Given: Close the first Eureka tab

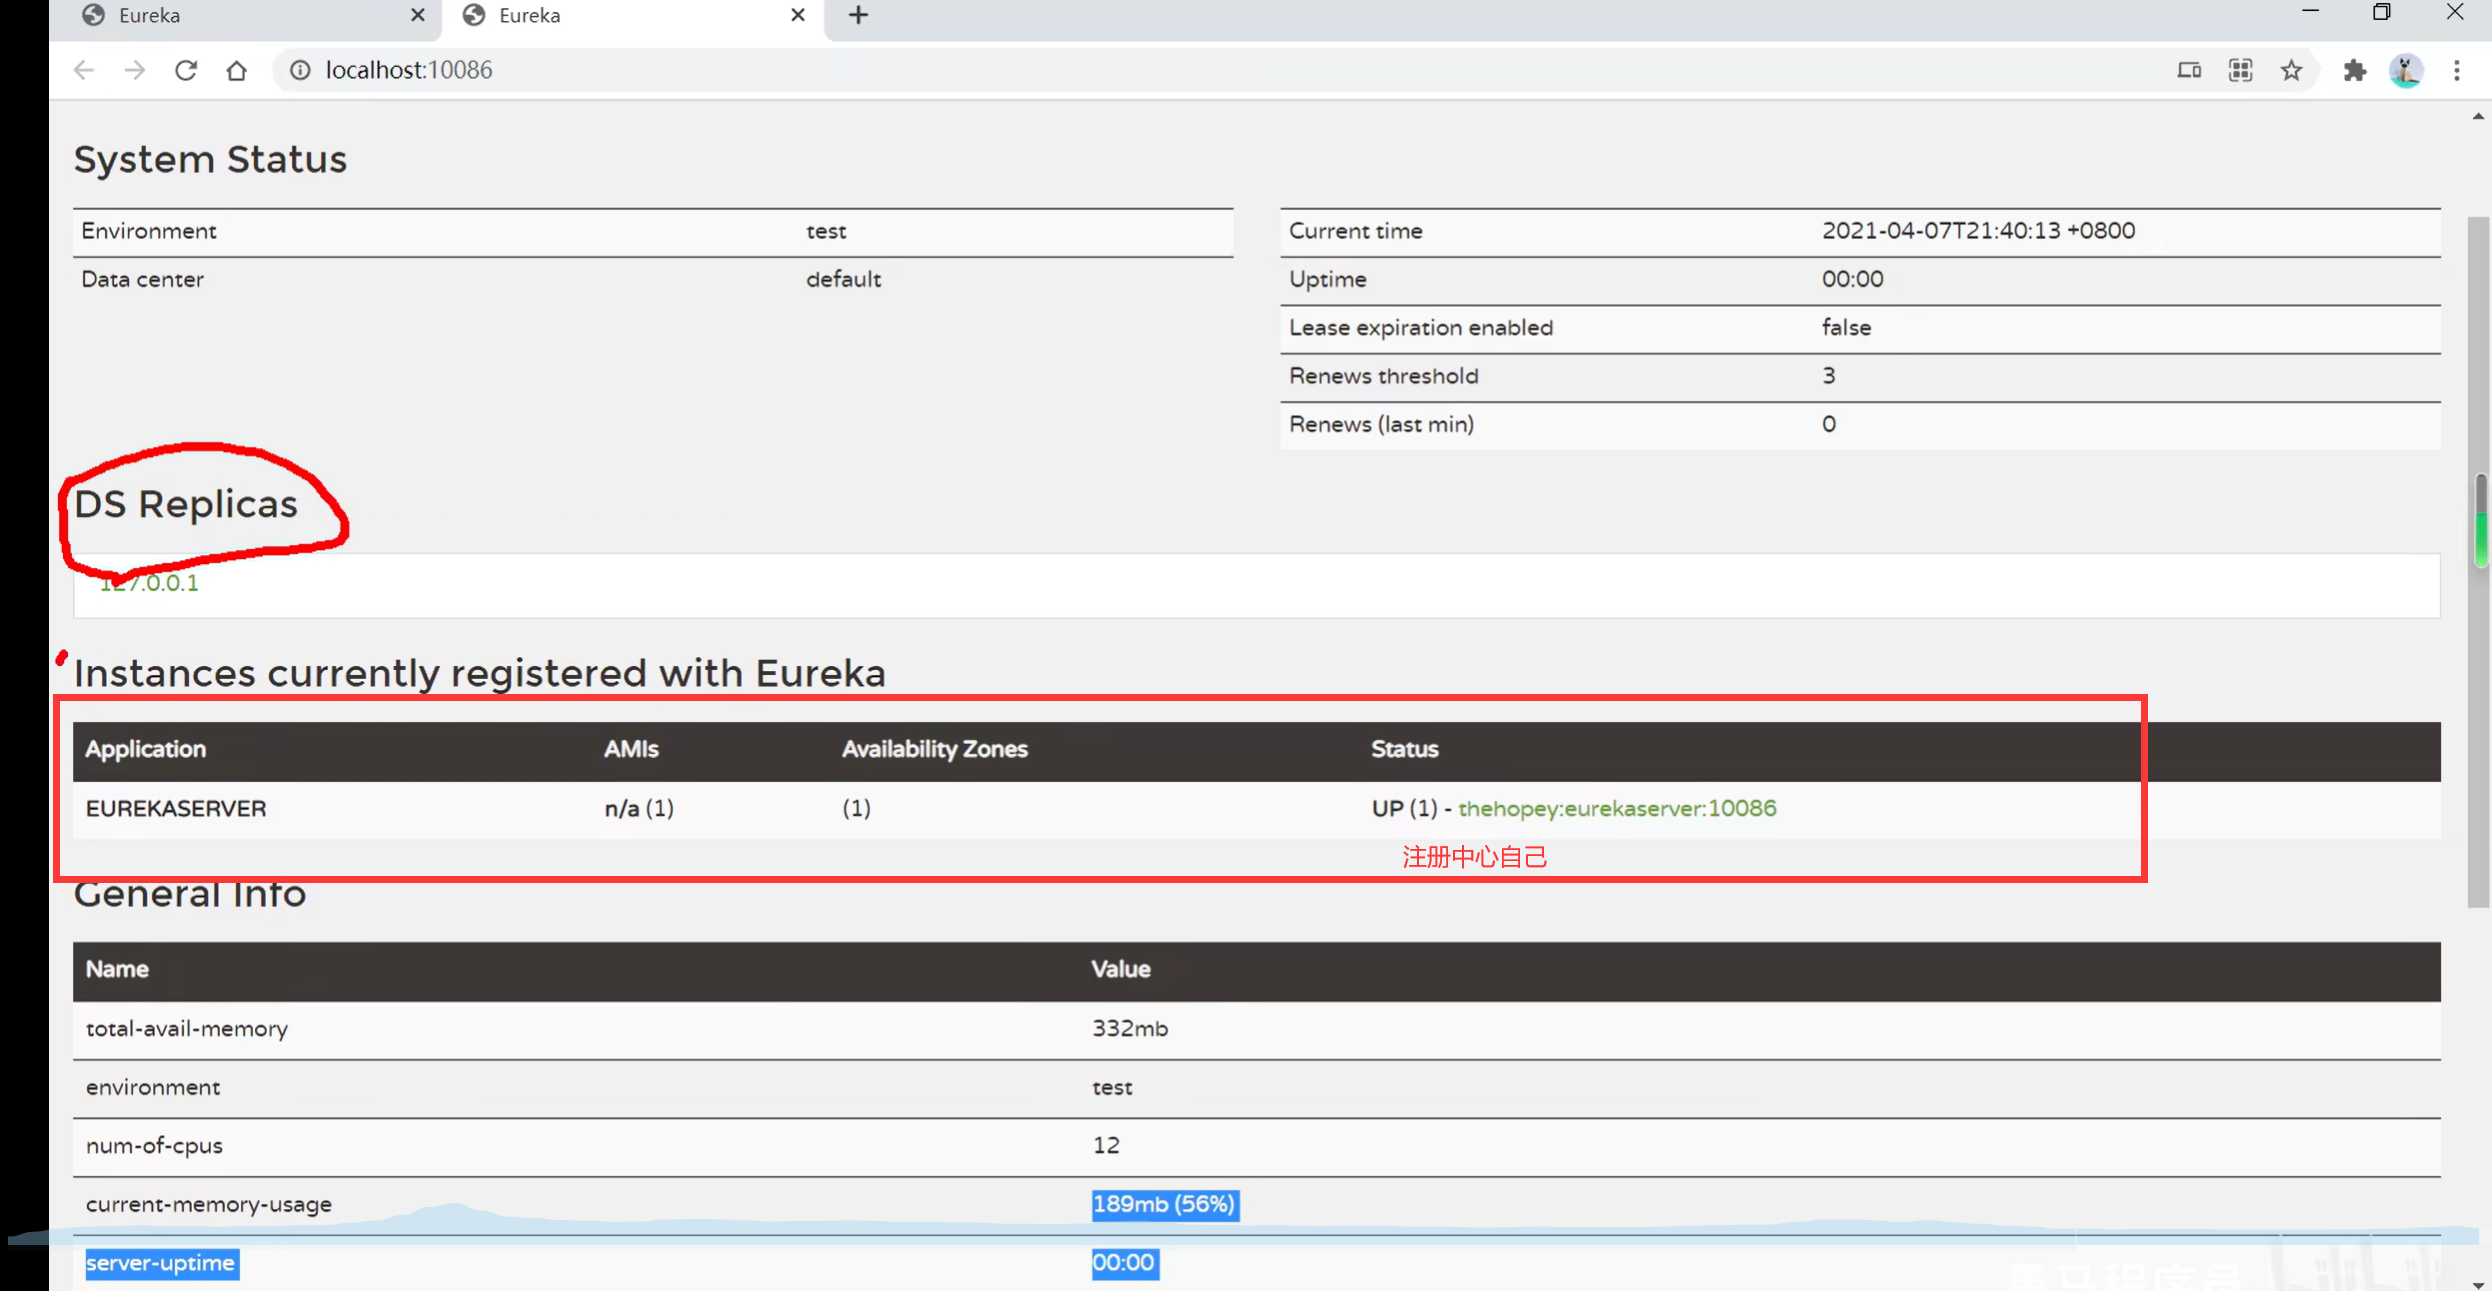Looking at the screenshot, I should point(418,15).
